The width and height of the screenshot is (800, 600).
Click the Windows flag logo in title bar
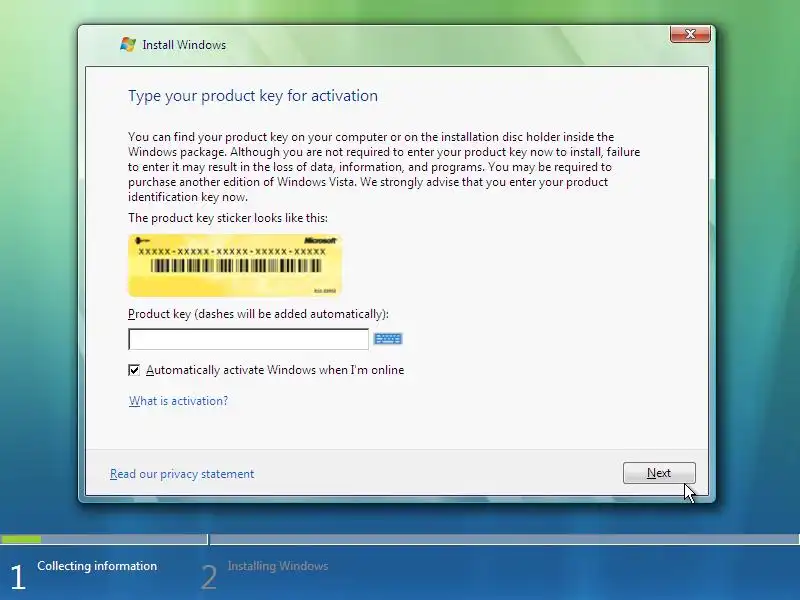(x=128, y=44)
